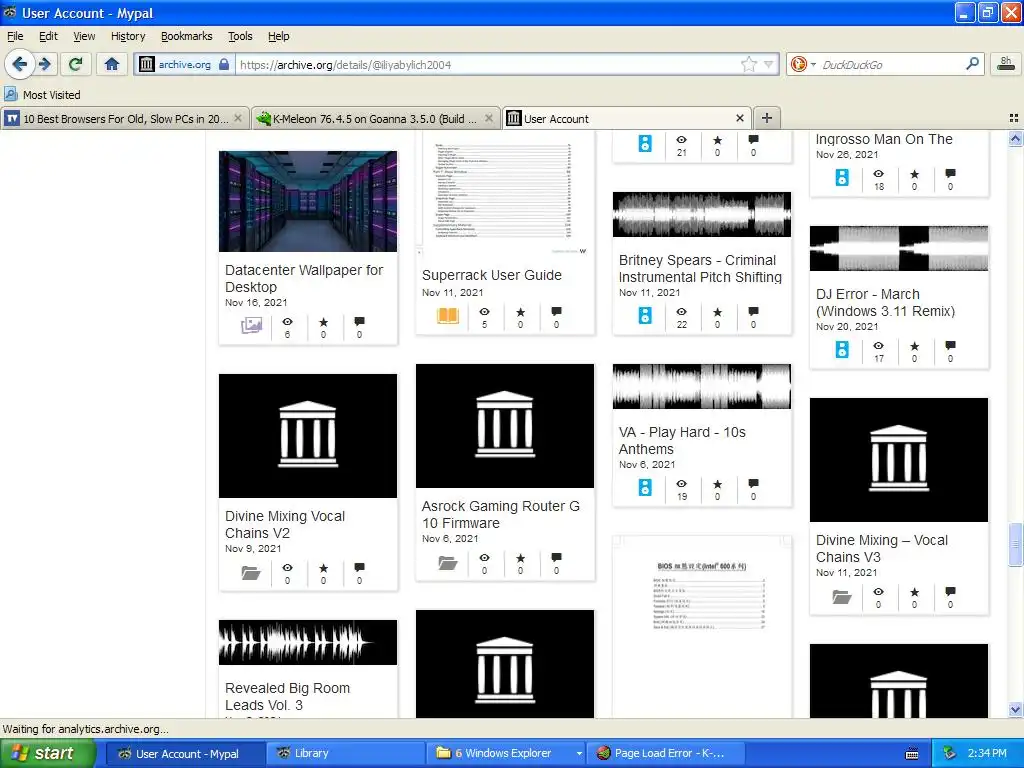Click the Datacenter server room thumbnail
The height and width of the screenshot is (768, 1024).
[x=308, y=201]
